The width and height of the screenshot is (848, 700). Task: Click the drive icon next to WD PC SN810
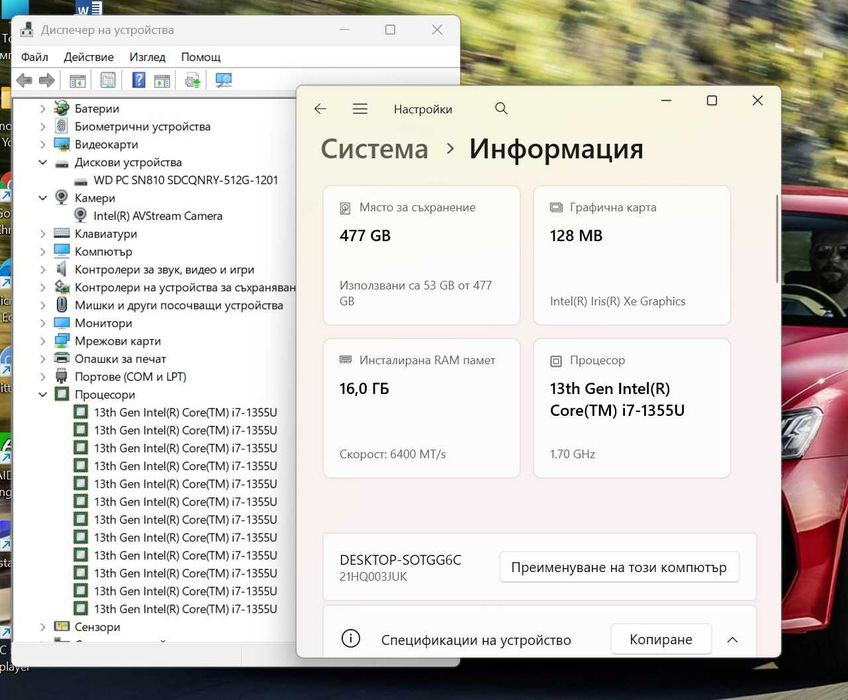81,181
